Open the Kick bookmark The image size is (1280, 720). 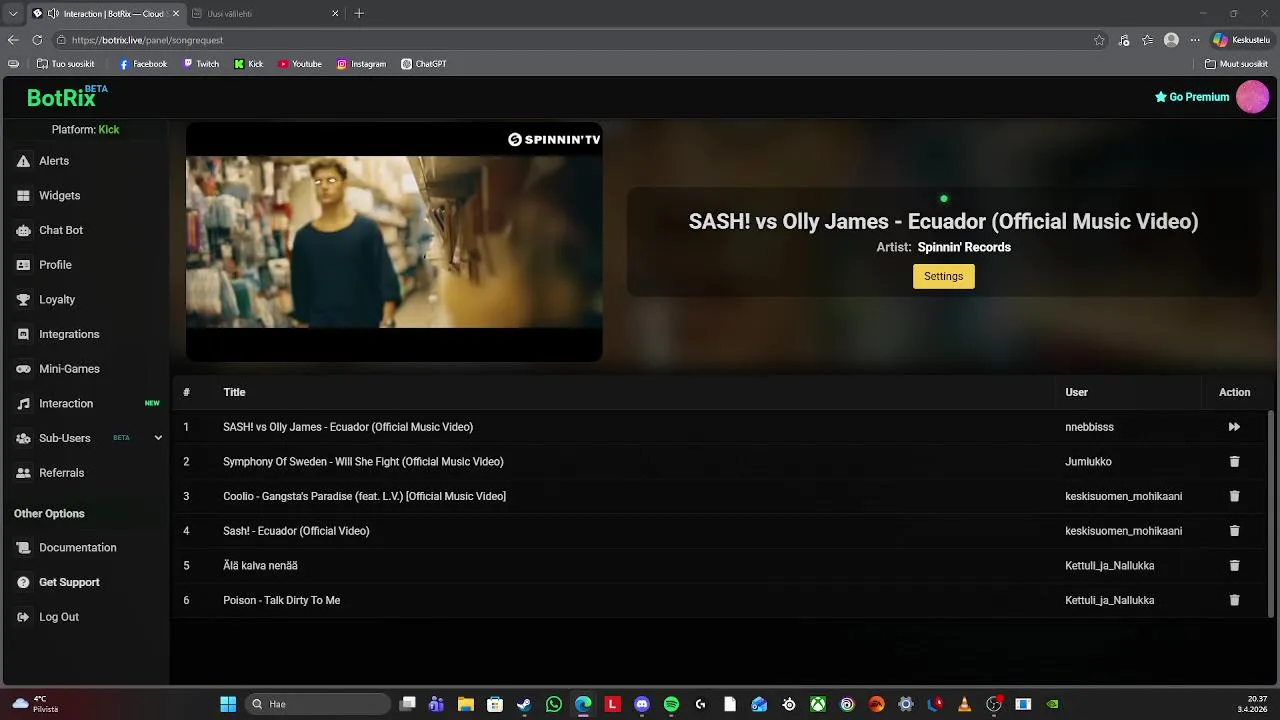(x=248, y=64)
